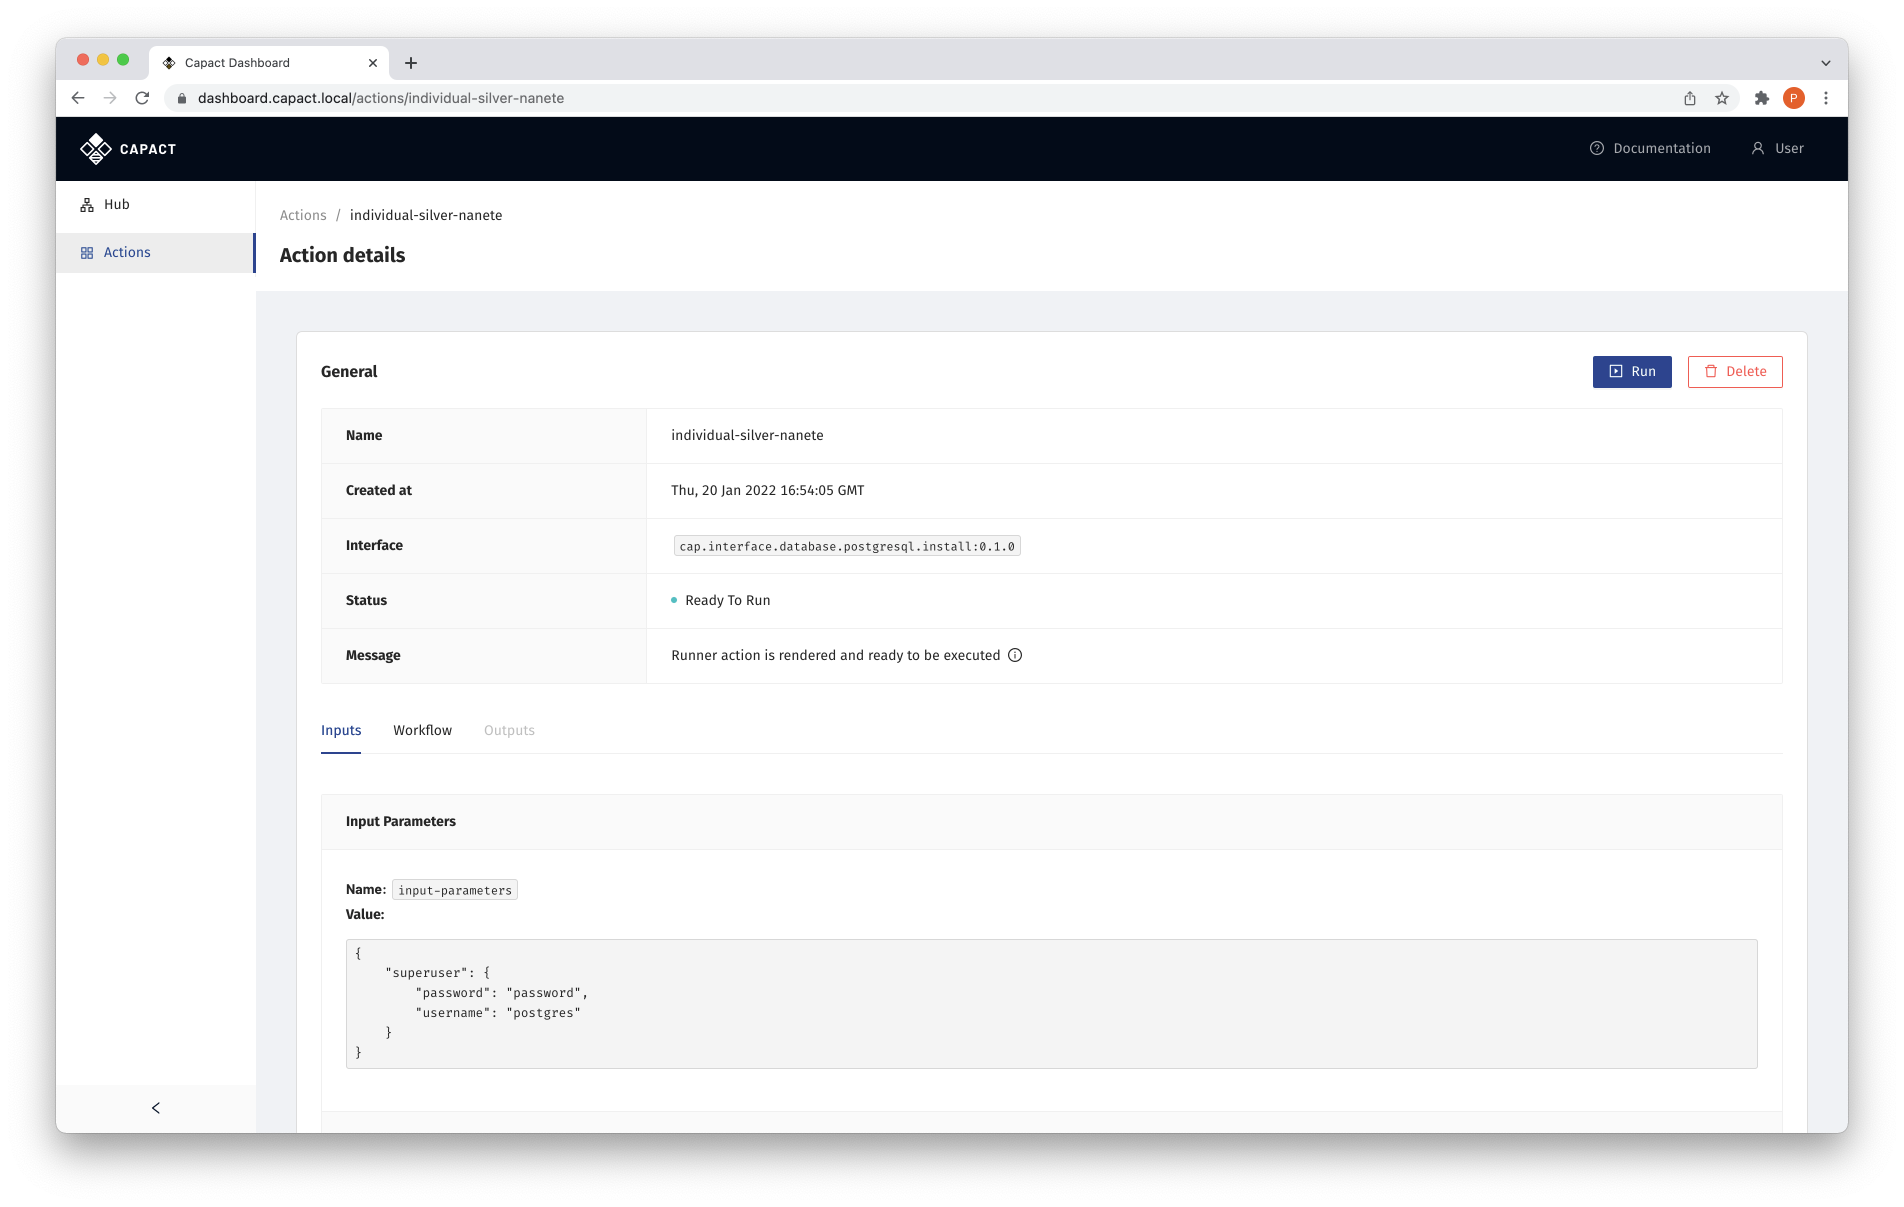Image resolution: width=1904 pixels, height=1207 pixels.
Task: Open Hub in the sidebar
Action: 116,205
